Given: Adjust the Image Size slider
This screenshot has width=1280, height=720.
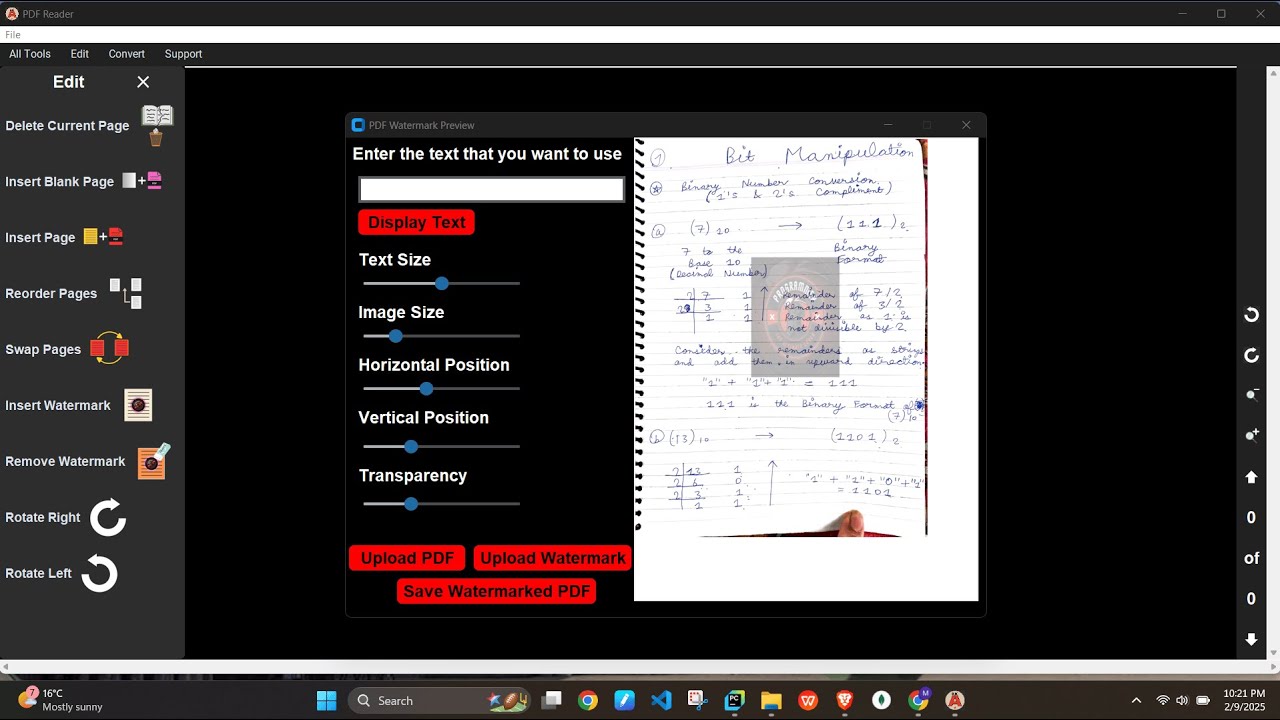Looking at the screenshot, I should click(441, 336).
